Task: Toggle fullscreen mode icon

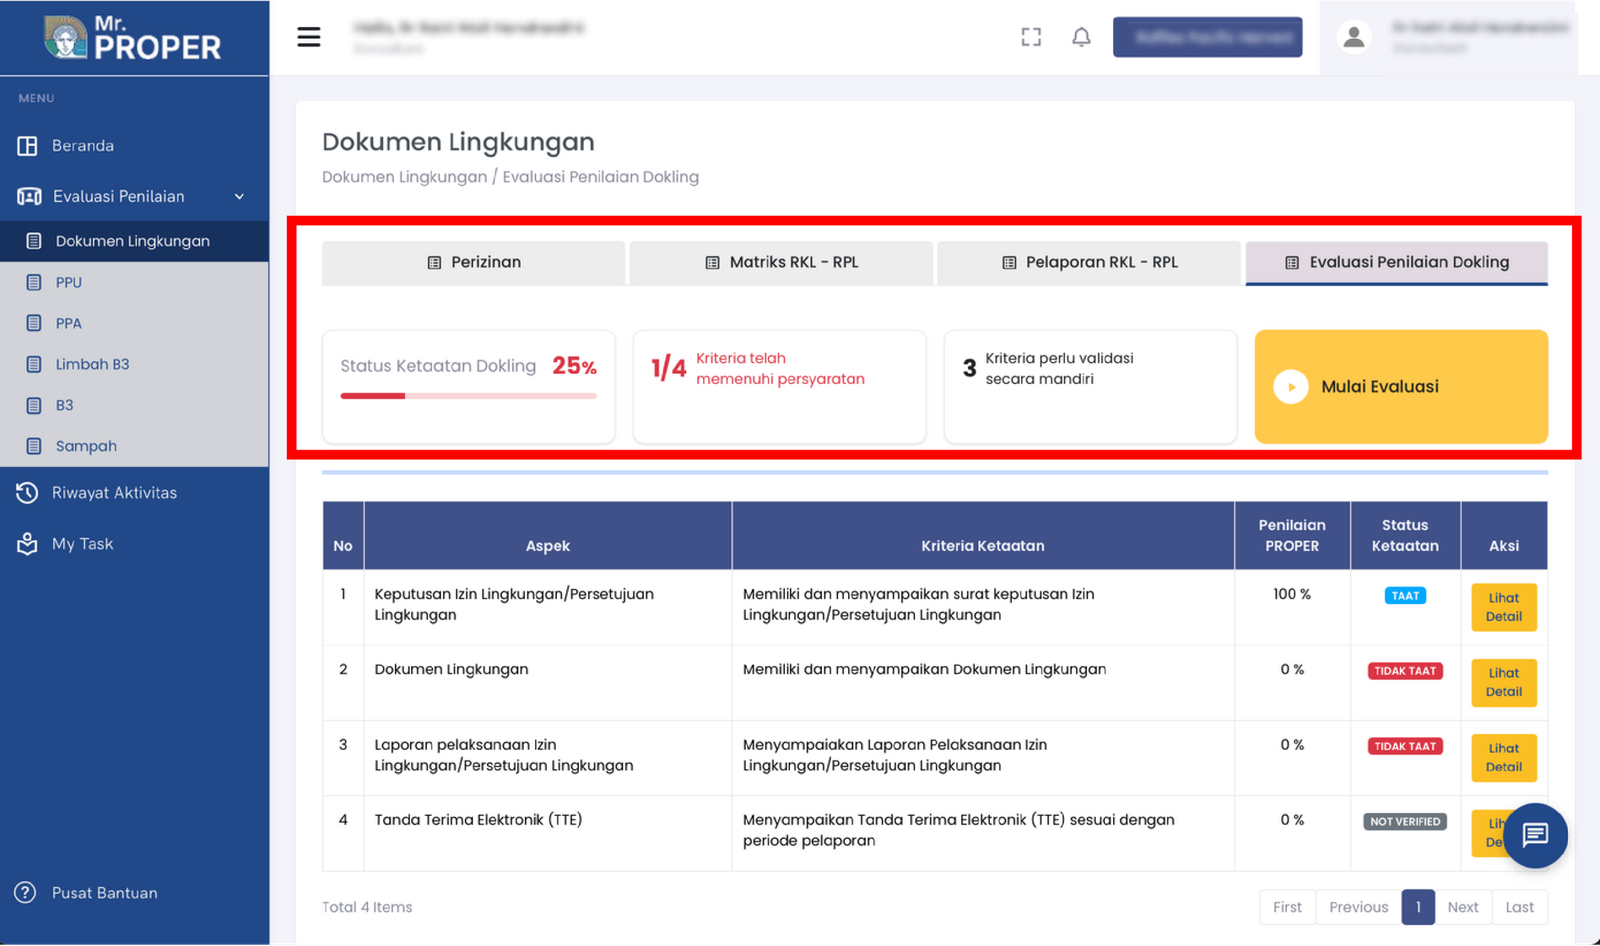Action: (x=1031, y=37)
